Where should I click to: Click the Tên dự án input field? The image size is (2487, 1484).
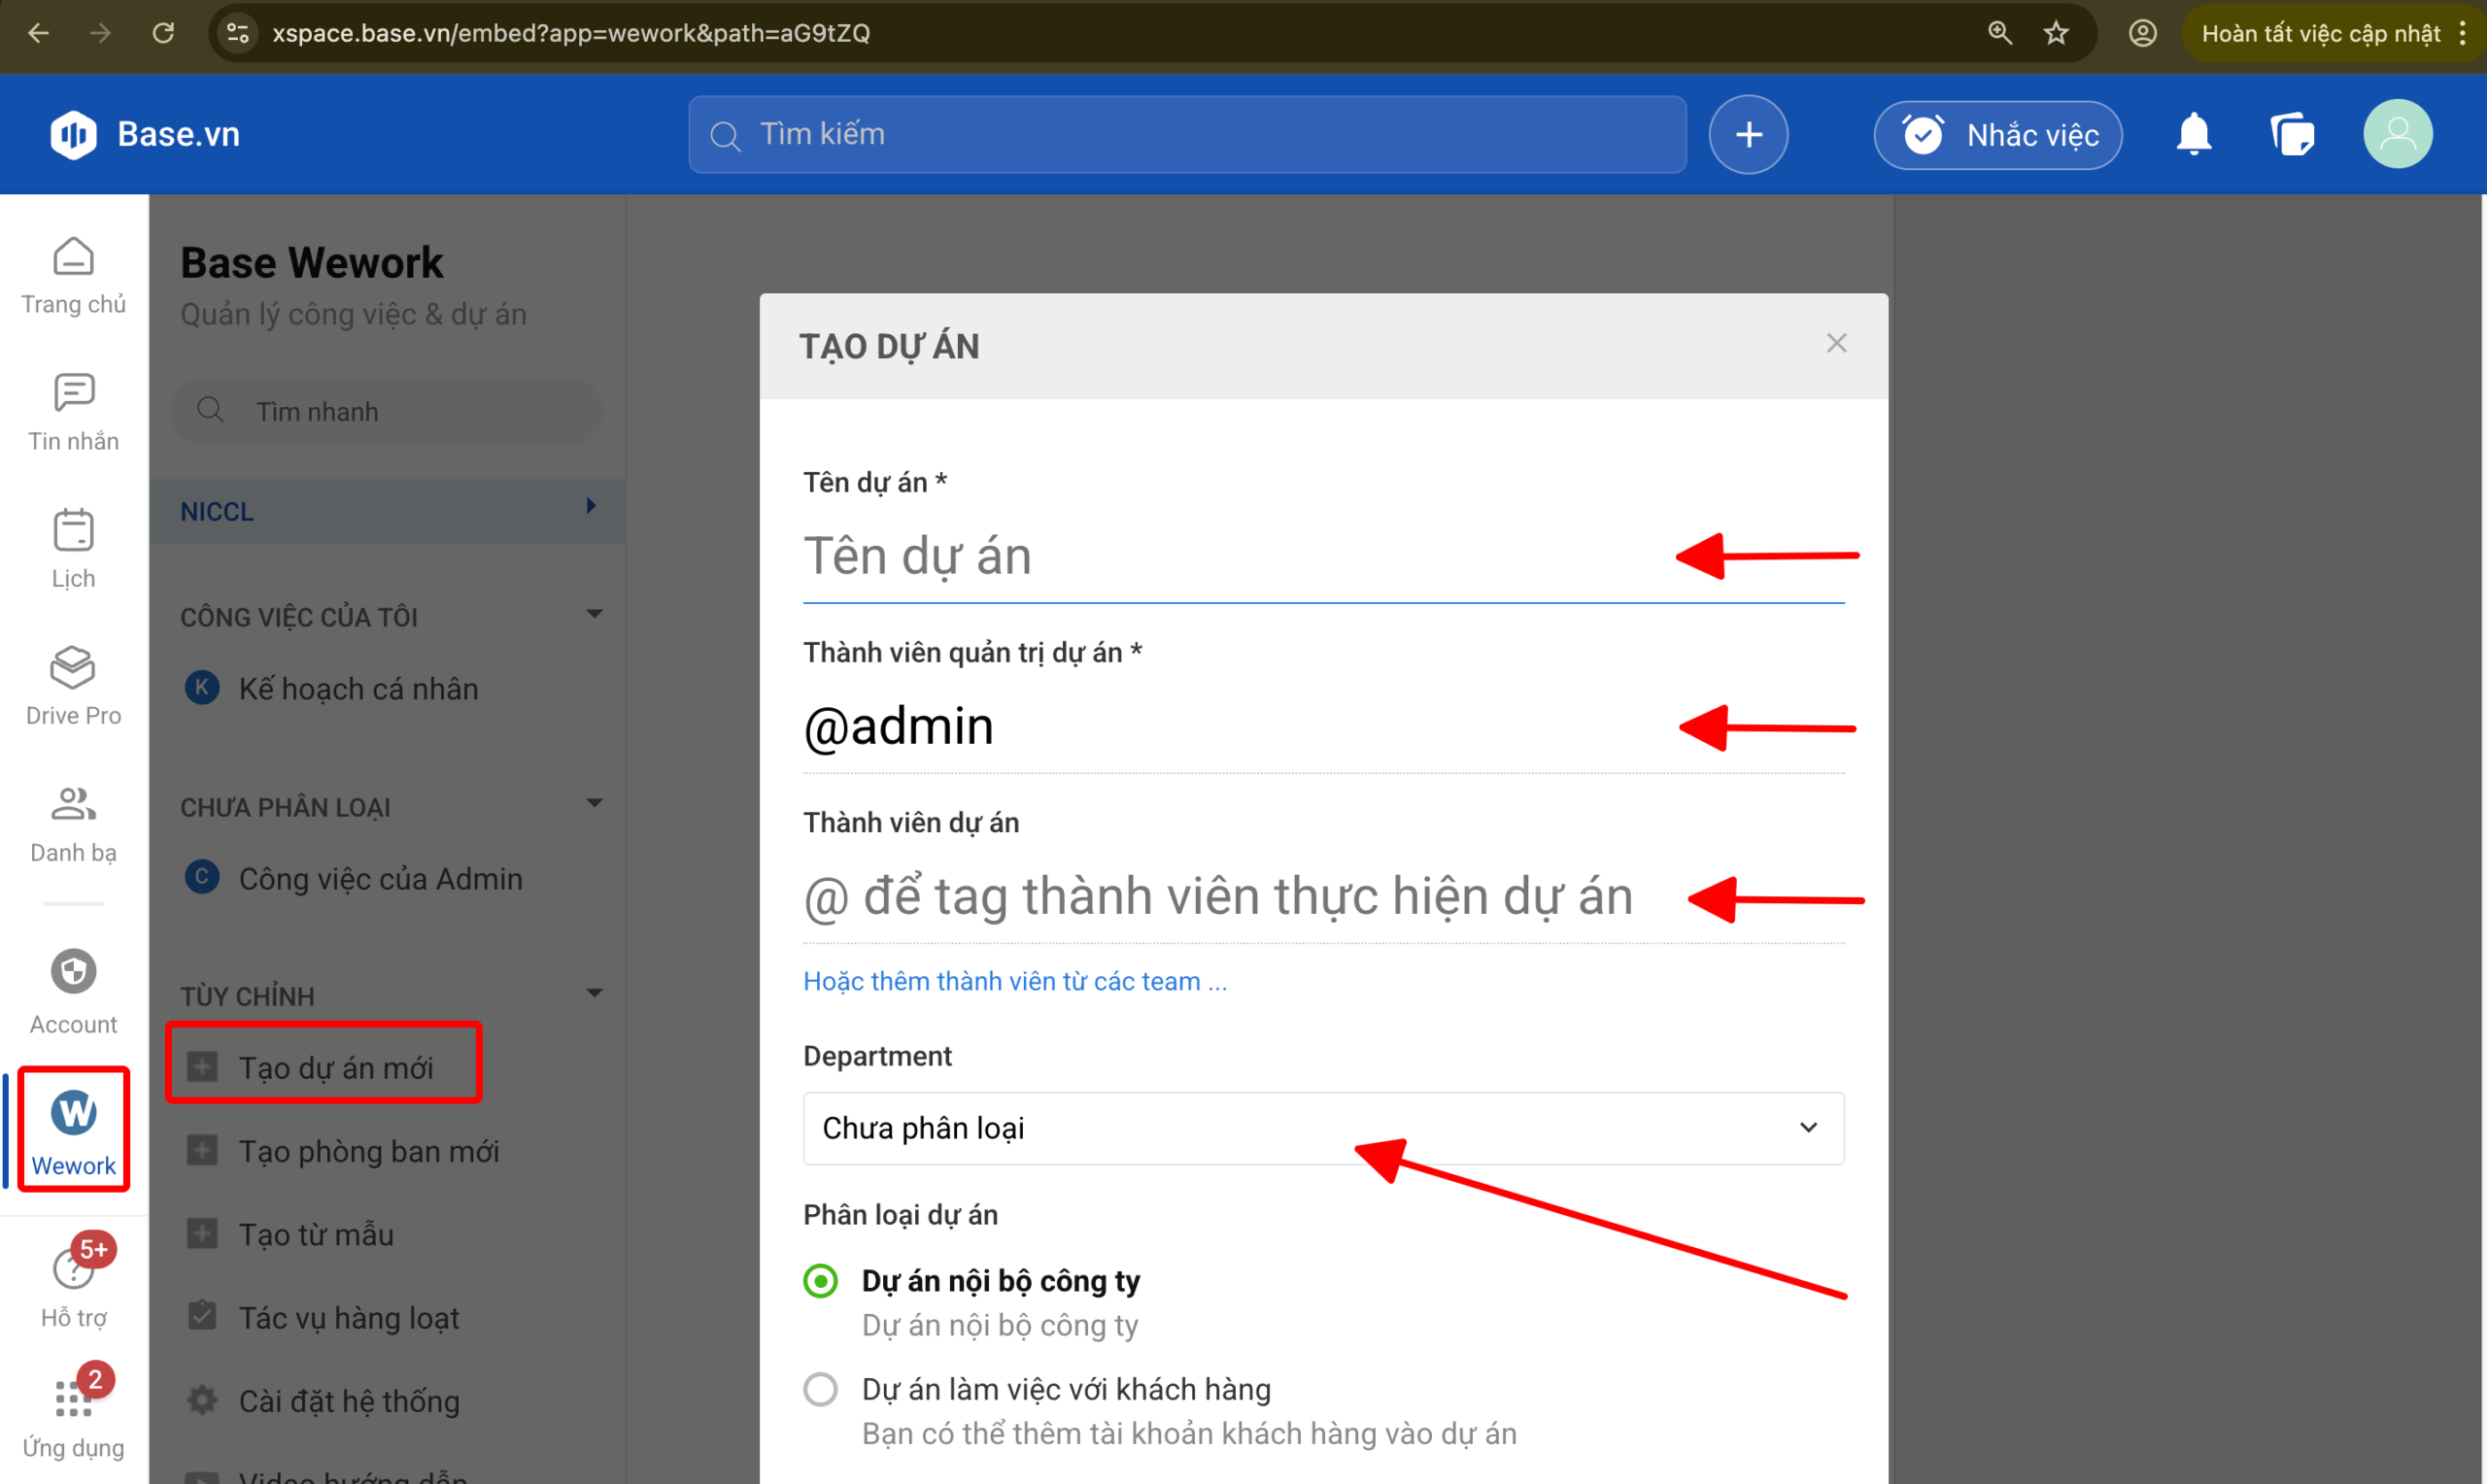1230,557
